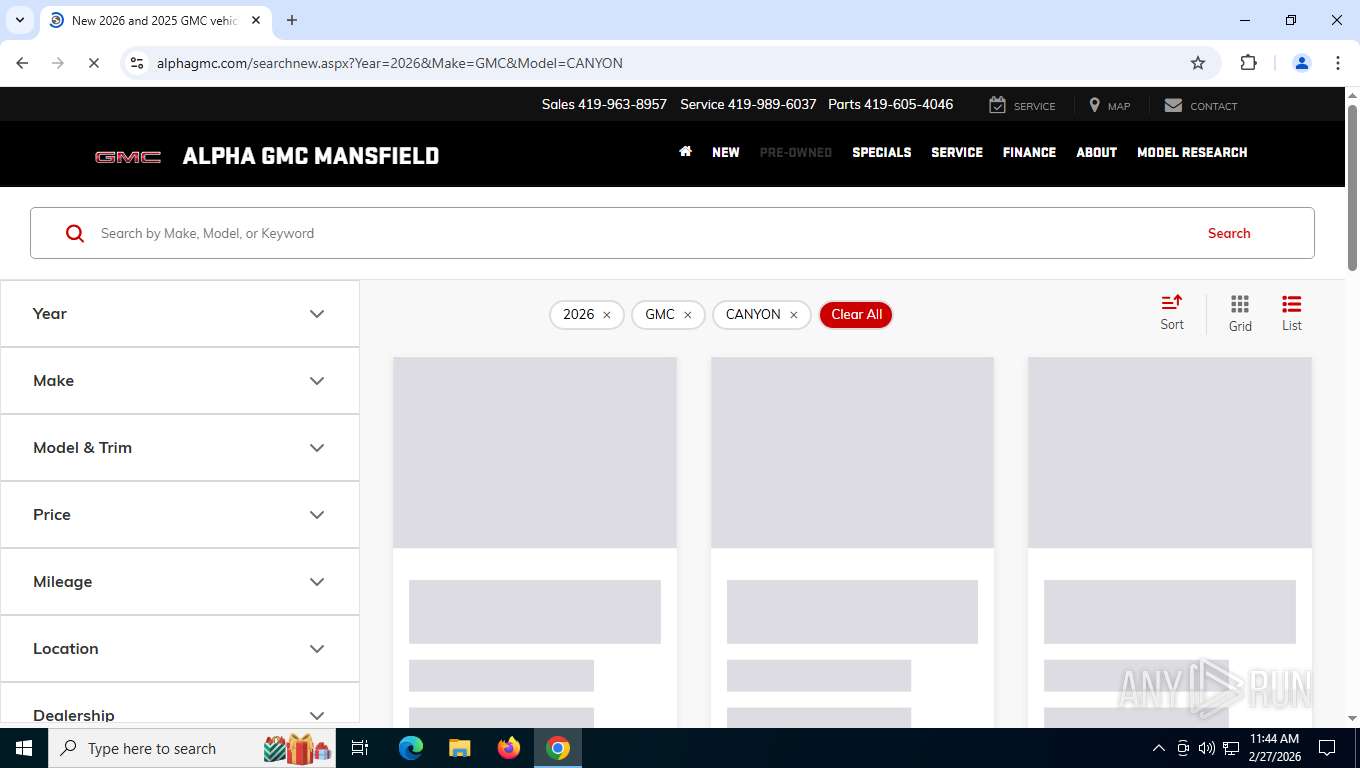Remove the CANYON model filter chip
This screenshot has height=768, width=1360.
794,315
